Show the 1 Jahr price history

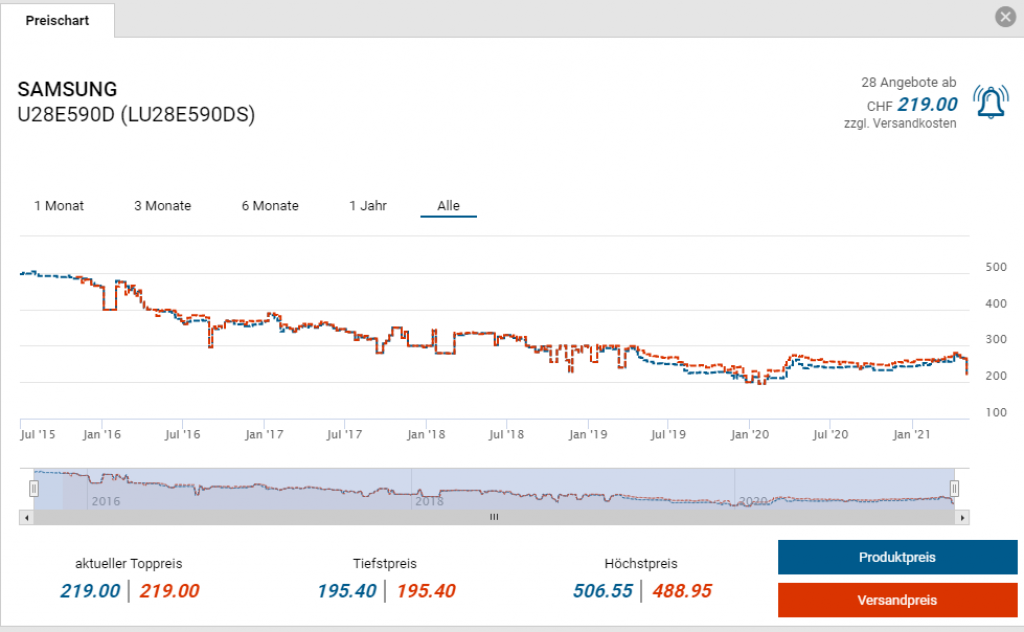[368, 206]
